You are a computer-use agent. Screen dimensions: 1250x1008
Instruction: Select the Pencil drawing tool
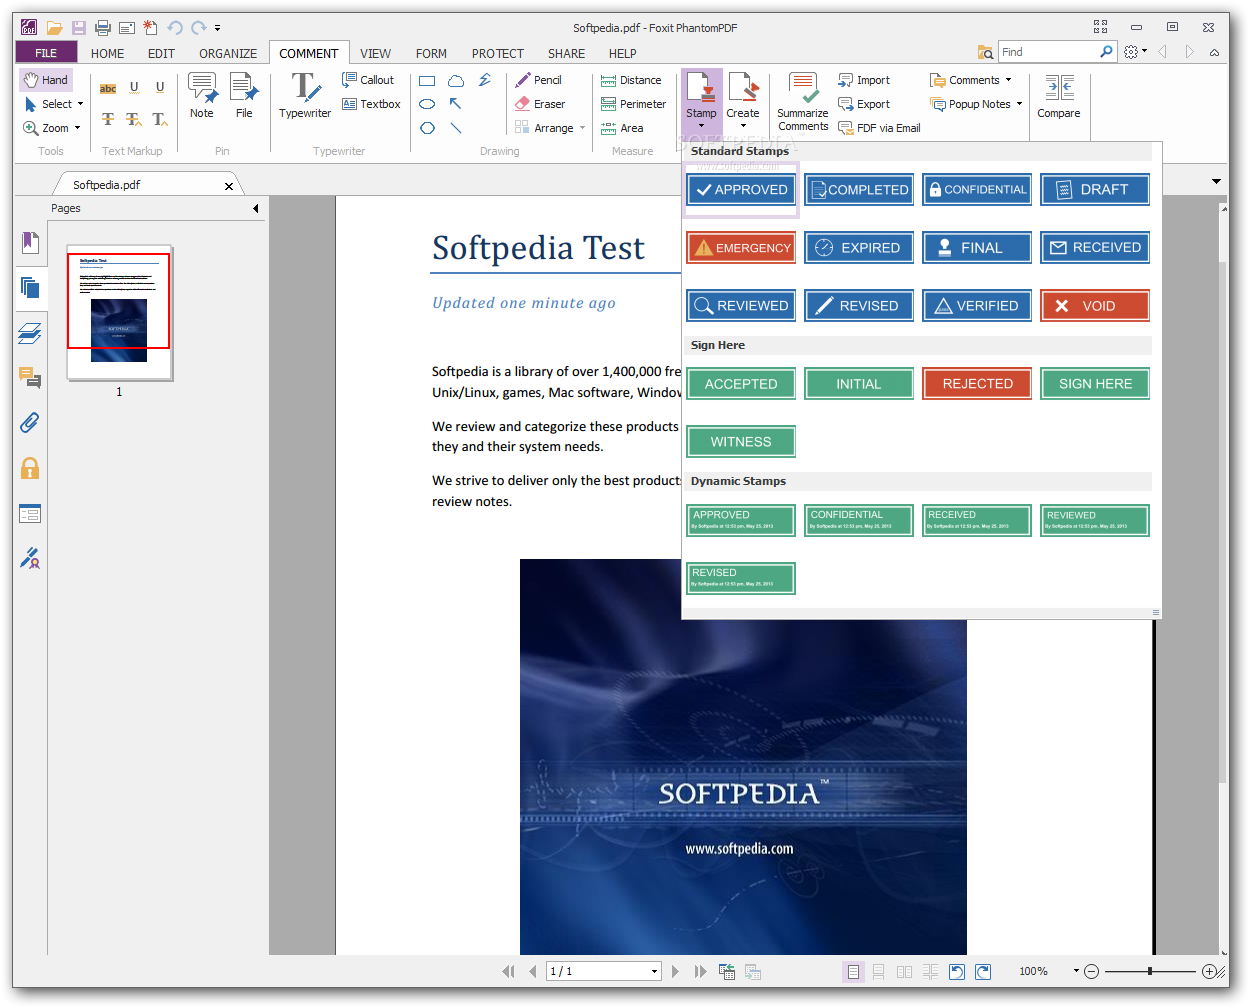pos(538,80)
